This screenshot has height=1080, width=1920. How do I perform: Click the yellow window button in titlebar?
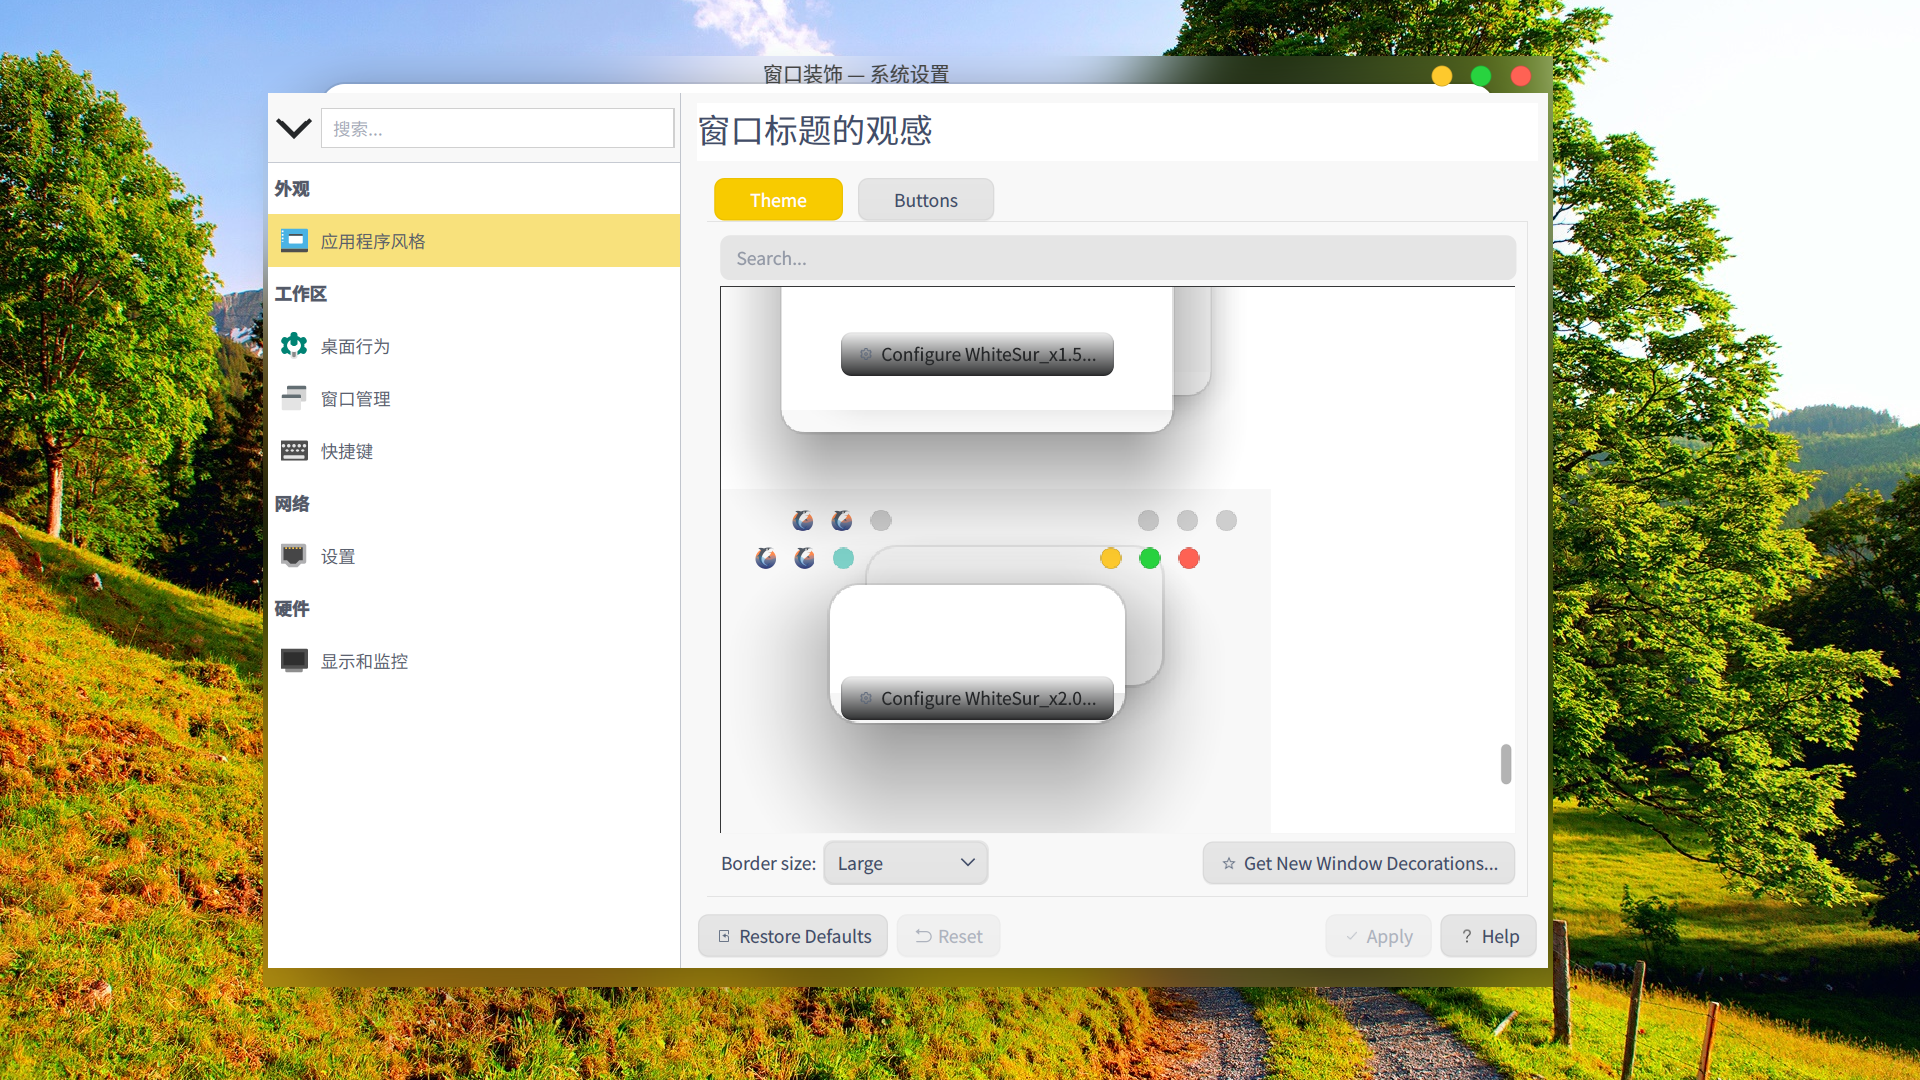point(1441,77)
